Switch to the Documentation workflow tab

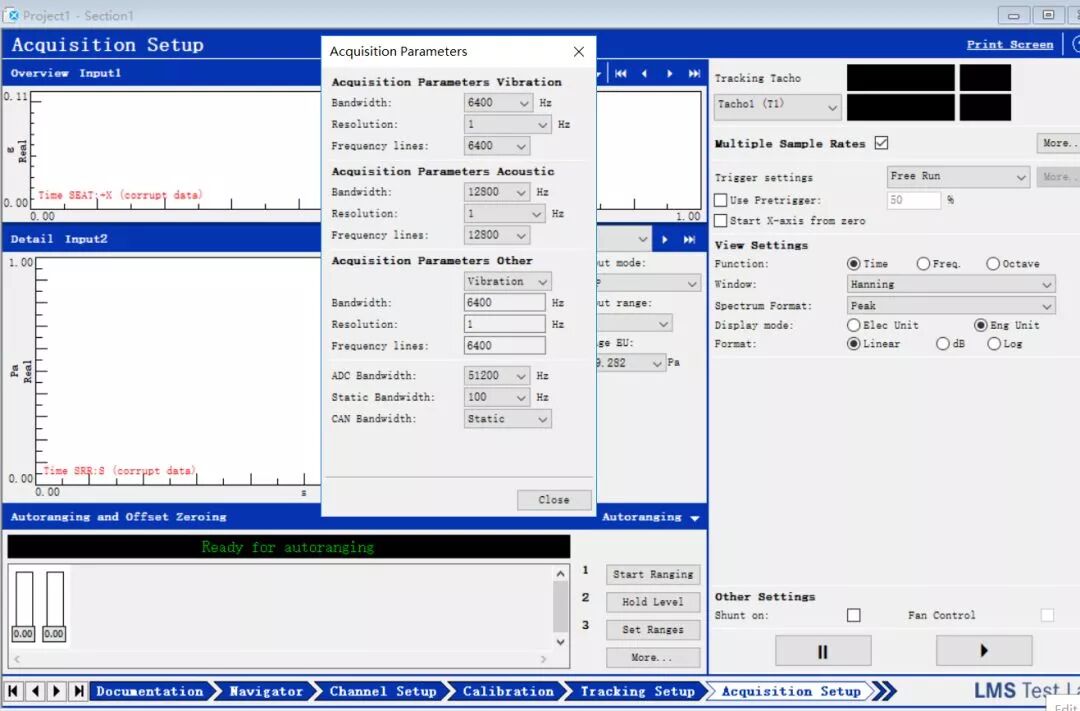[x=149, y=691]
